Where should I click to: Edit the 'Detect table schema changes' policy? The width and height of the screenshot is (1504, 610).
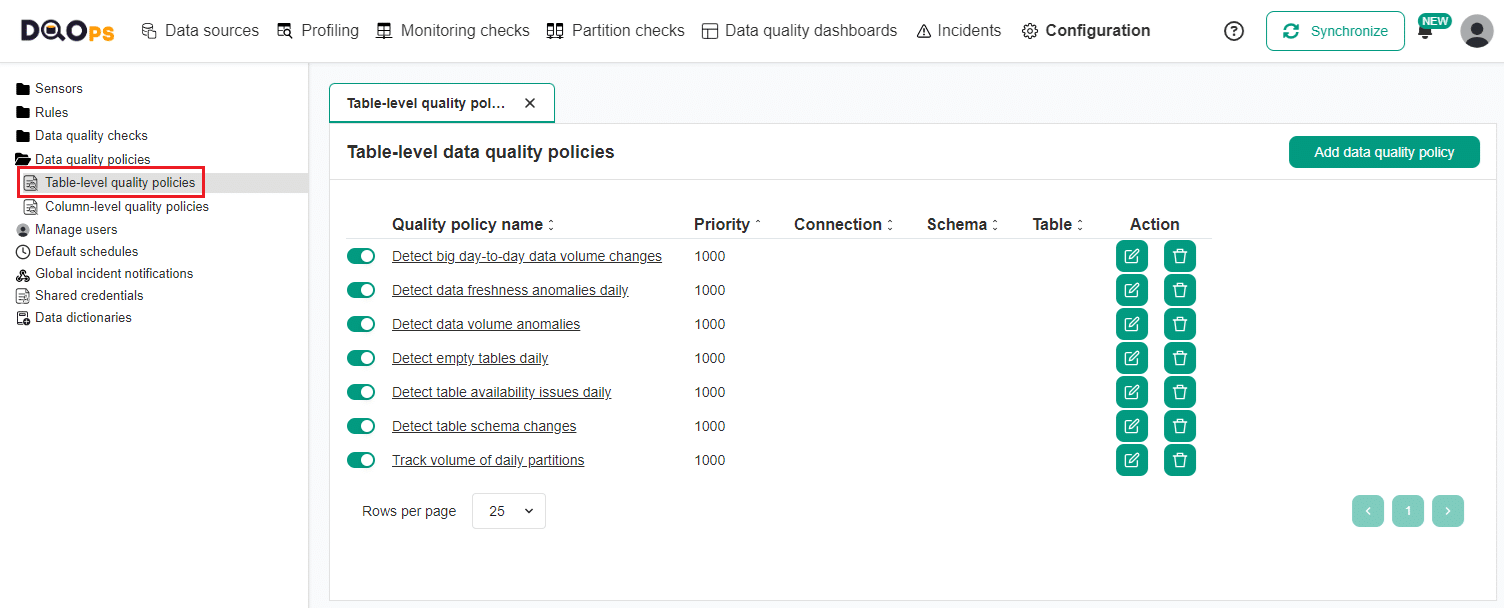click(x=1132, y=426)
